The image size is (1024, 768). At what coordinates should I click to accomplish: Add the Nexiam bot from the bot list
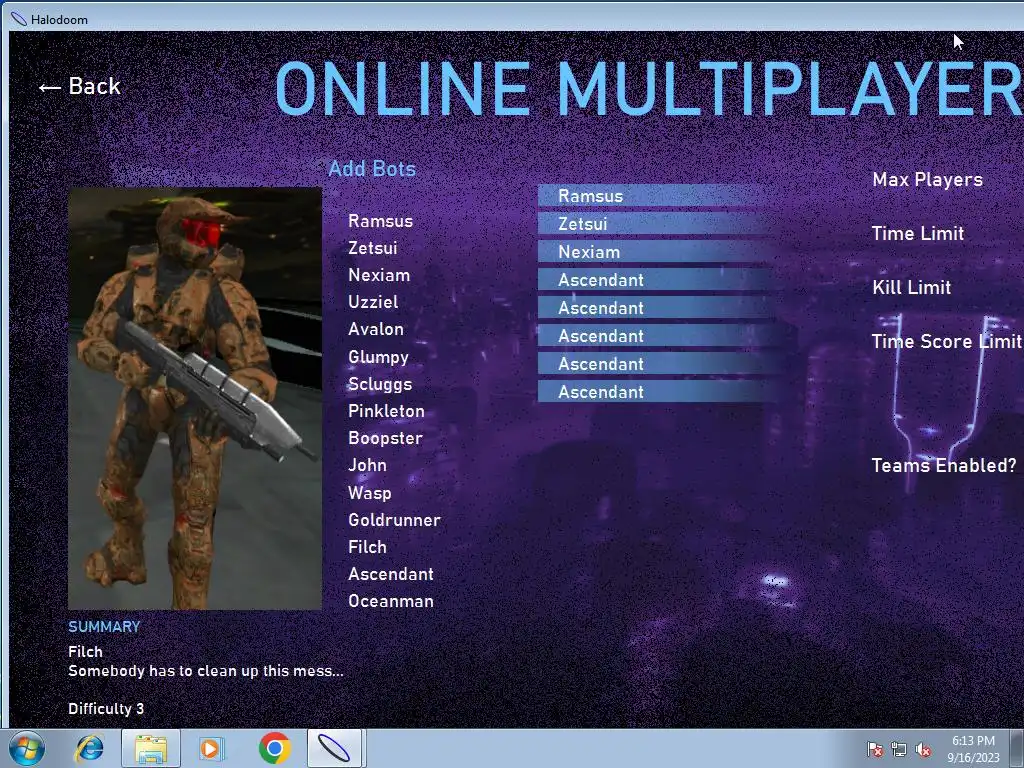click(379, 275)
